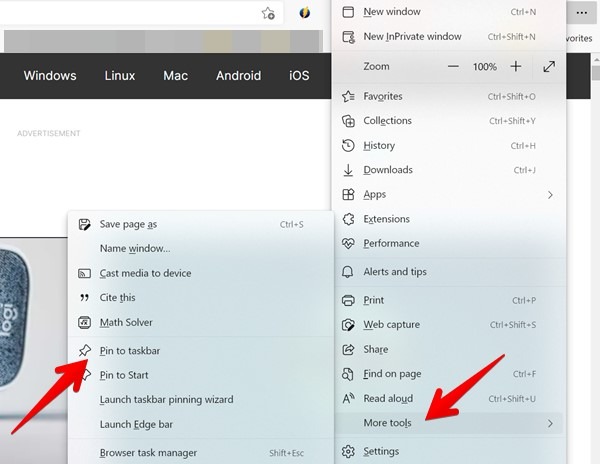600x464 pixels.
Task: Open Collections from the menu
Action: pyautogui.click(x=448, y=121)
